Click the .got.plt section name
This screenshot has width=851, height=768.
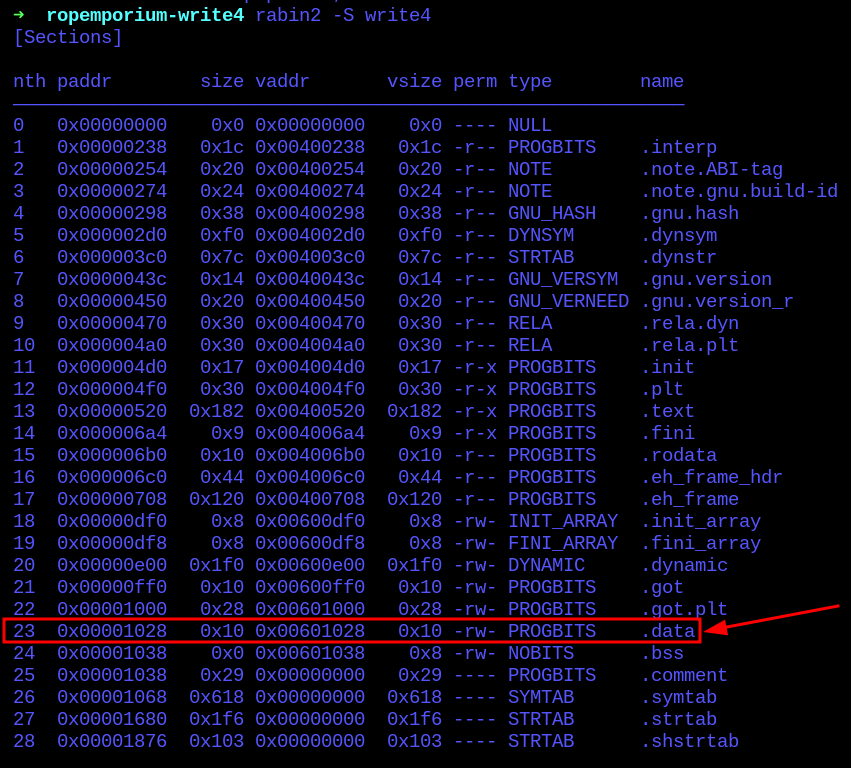(x=684, y=610)
